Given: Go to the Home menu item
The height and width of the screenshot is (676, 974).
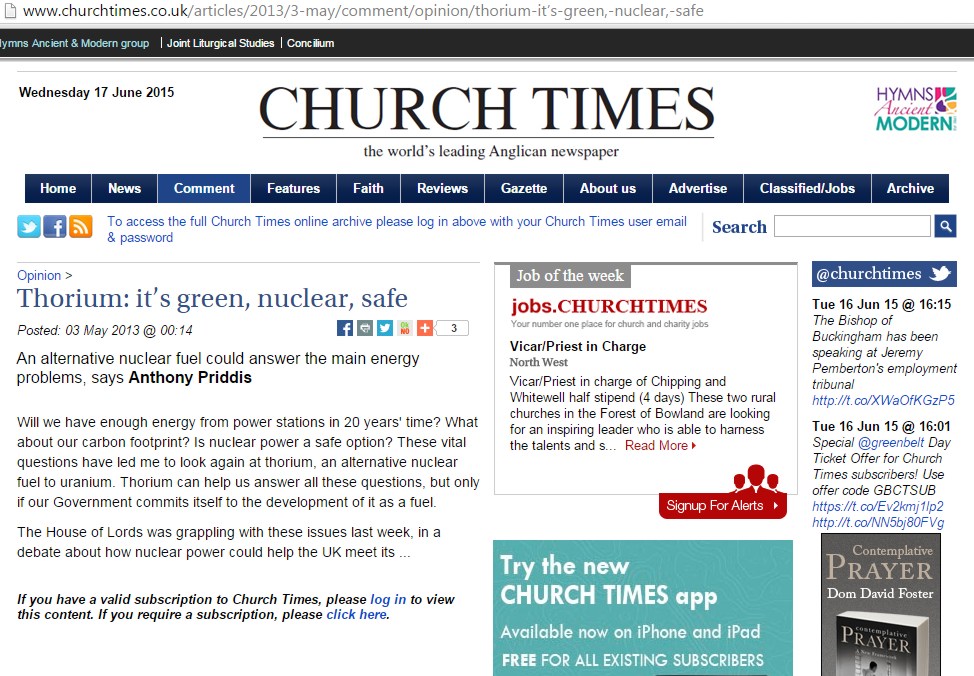Looking at the screenshot, I should (58, 188).
